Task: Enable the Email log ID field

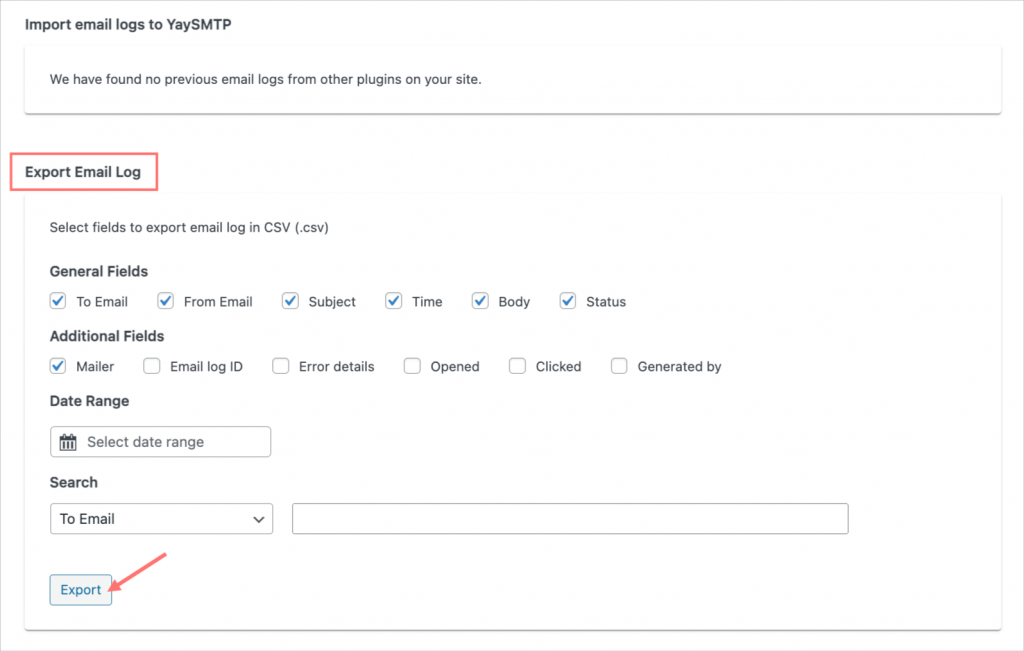Action: [x=151, y=366]
